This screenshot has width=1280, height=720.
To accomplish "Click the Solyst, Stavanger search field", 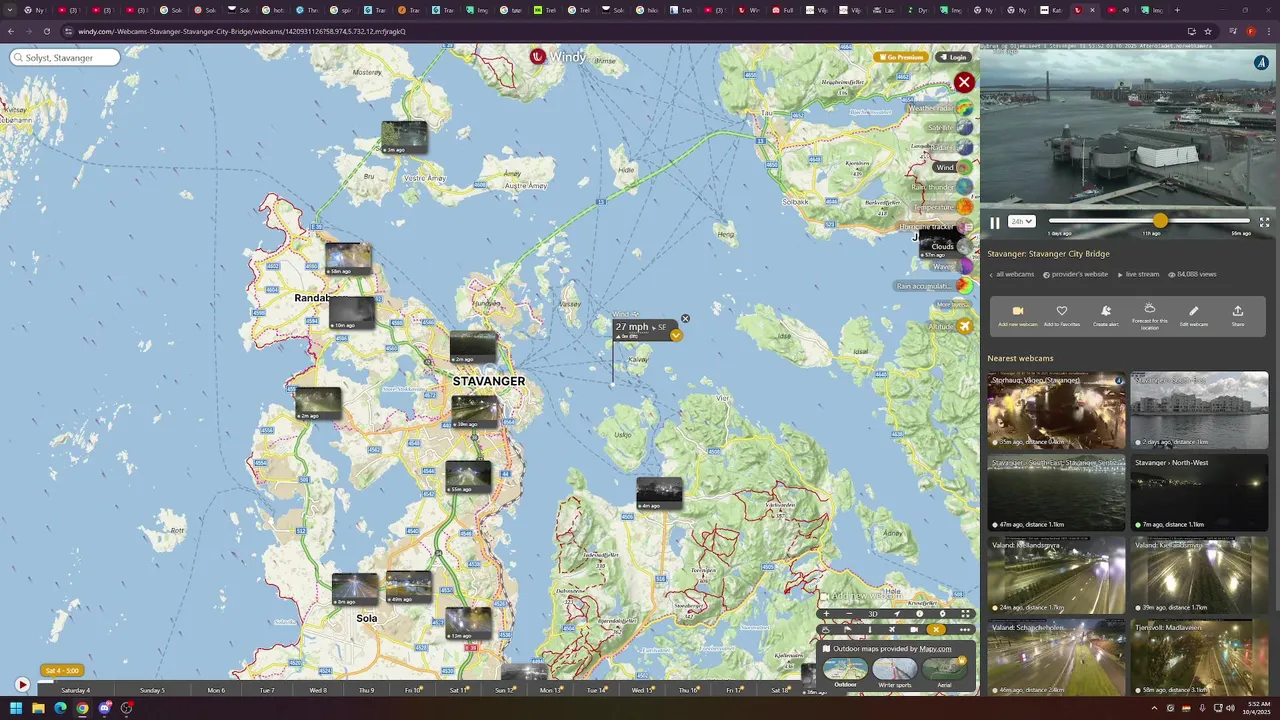I will click(x=65, y=58).
